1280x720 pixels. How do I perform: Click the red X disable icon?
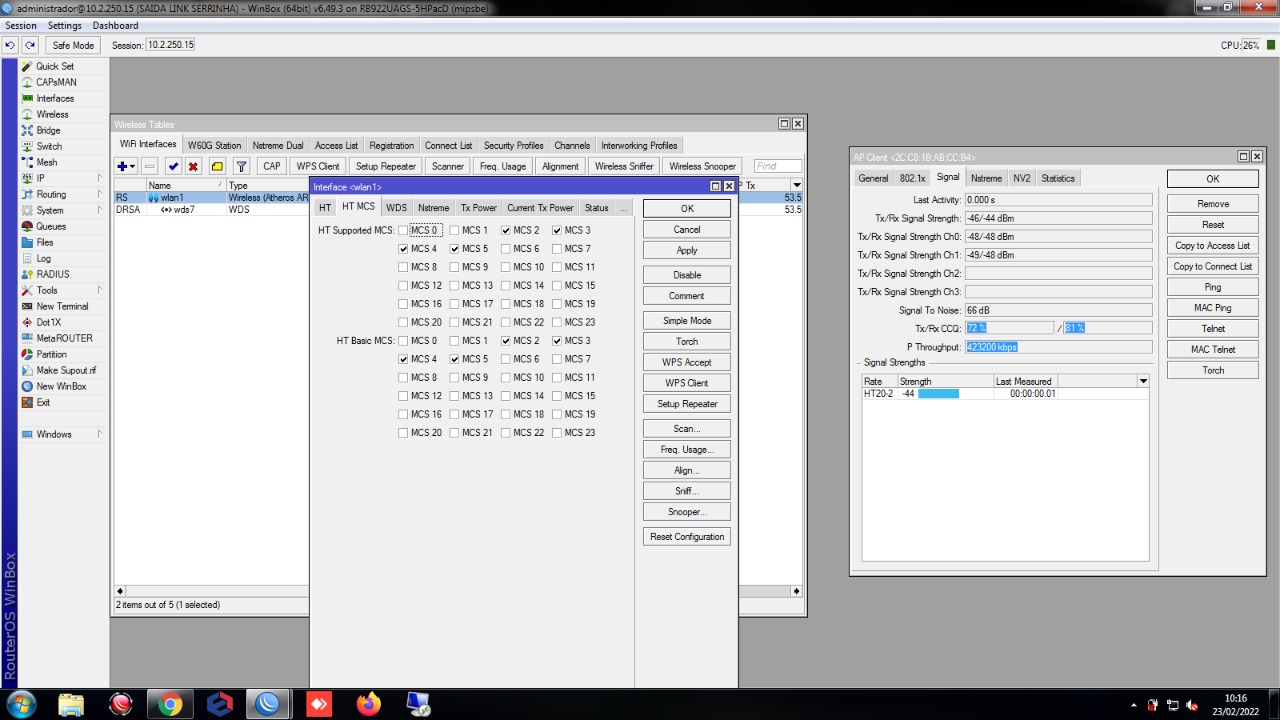pos(193,166)
